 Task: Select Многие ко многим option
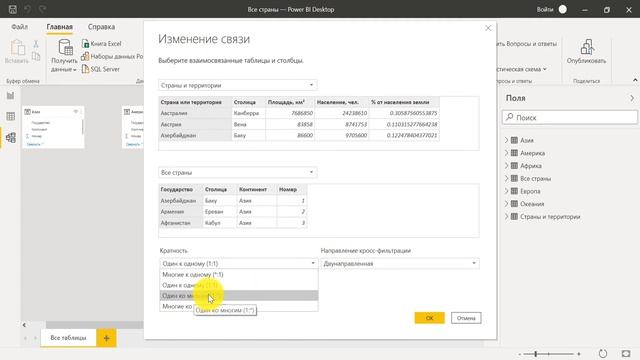tap(239, 306)
